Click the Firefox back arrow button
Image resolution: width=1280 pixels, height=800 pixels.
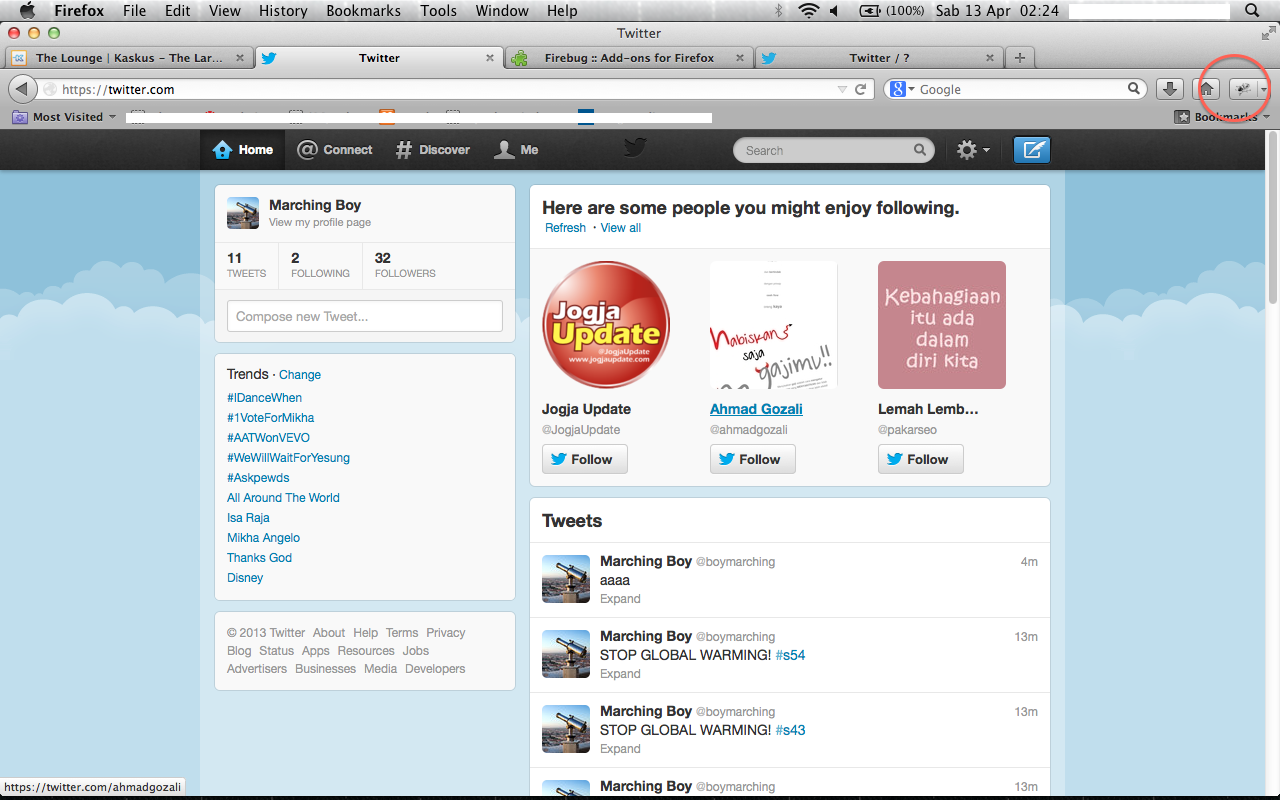22,89
